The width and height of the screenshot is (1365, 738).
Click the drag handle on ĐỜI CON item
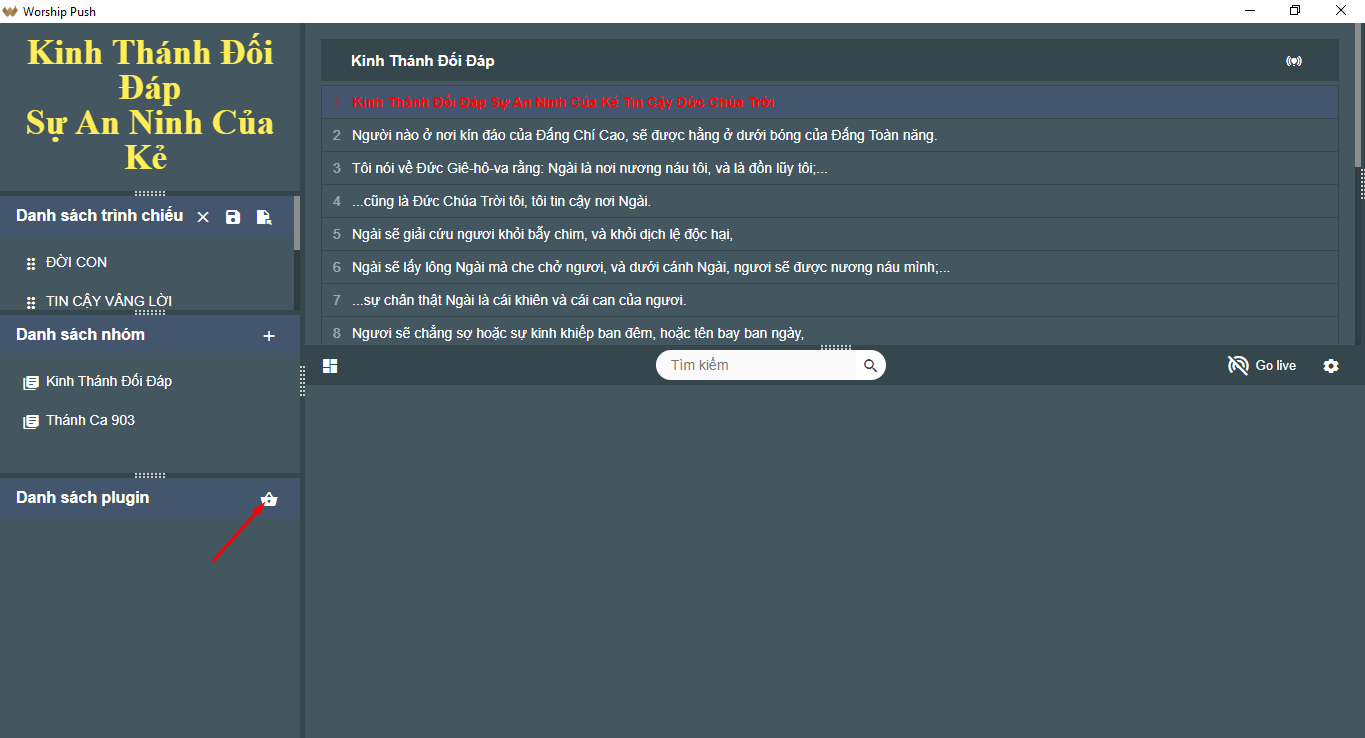click(31, 263)
